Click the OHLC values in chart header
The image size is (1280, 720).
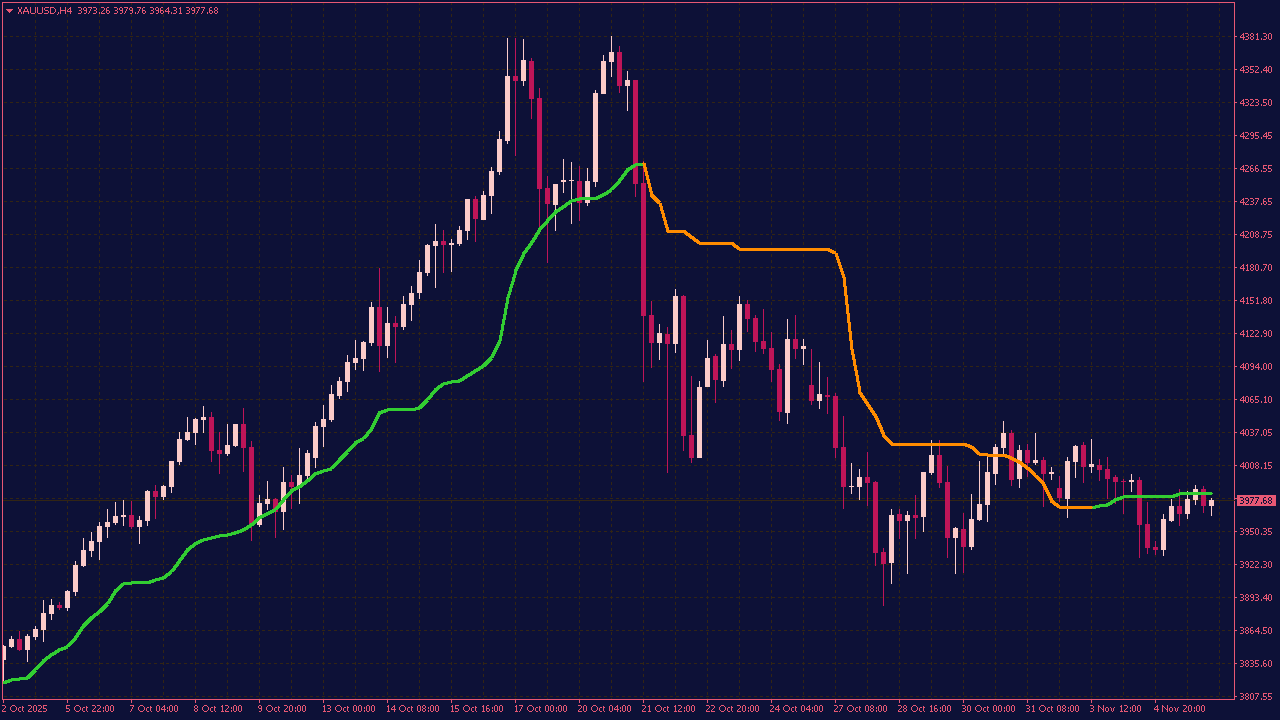point(148,11)
